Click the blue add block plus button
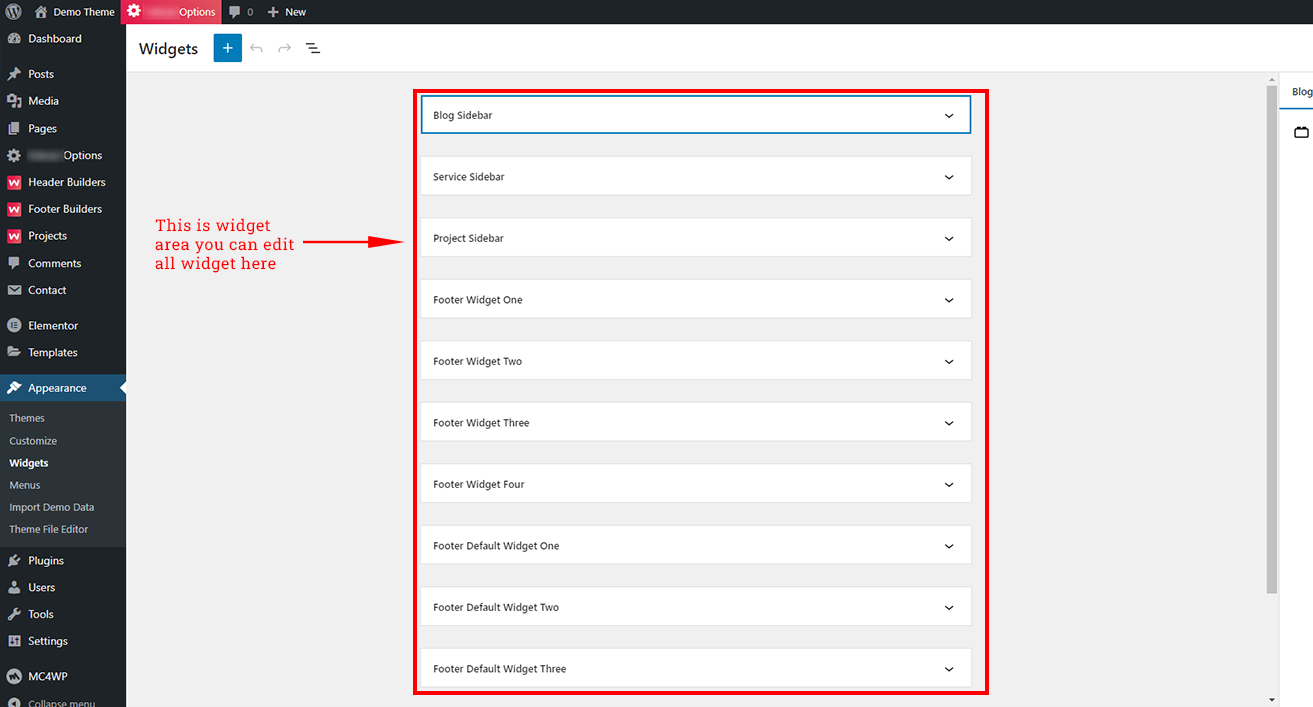This screenshot has height=707, width=1313. click(227, 48)
